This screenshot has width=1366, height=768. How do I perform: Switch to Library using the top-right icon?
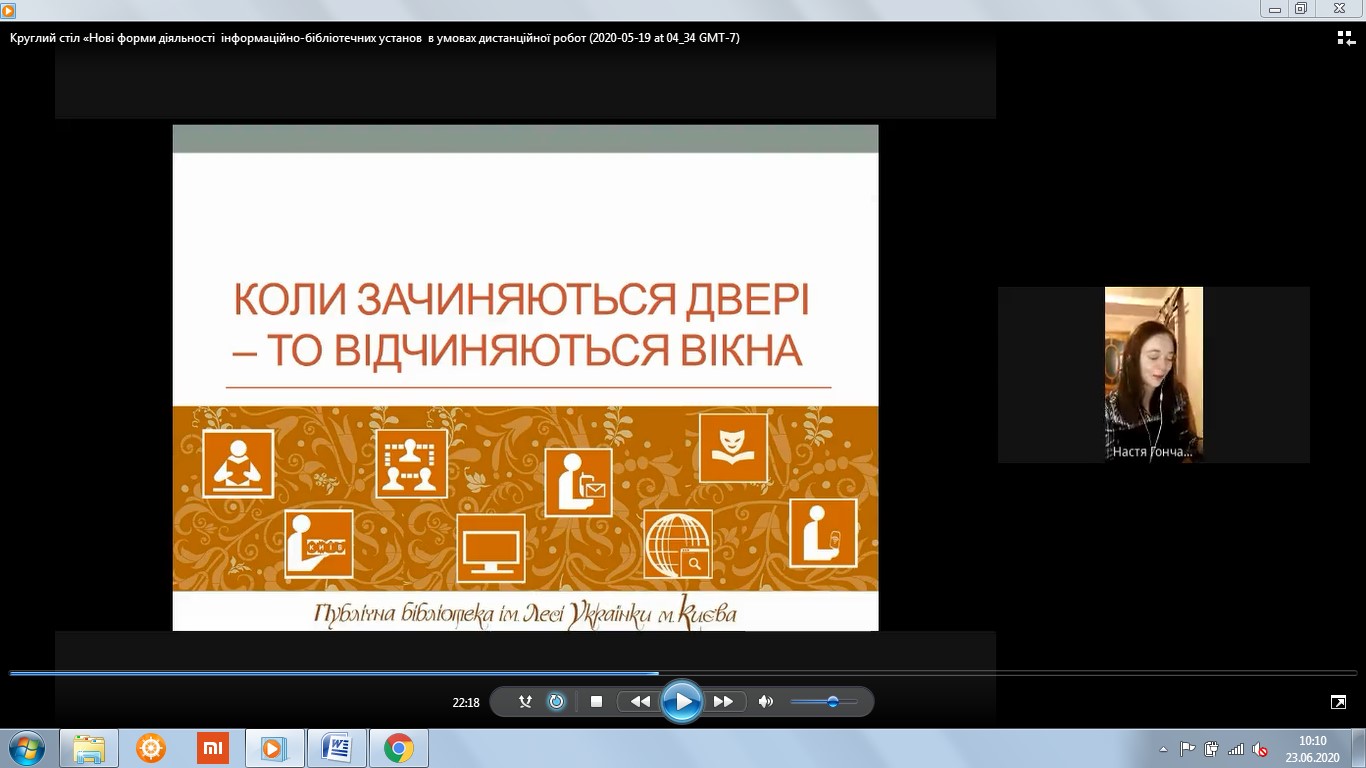[x=1346, y=38]
